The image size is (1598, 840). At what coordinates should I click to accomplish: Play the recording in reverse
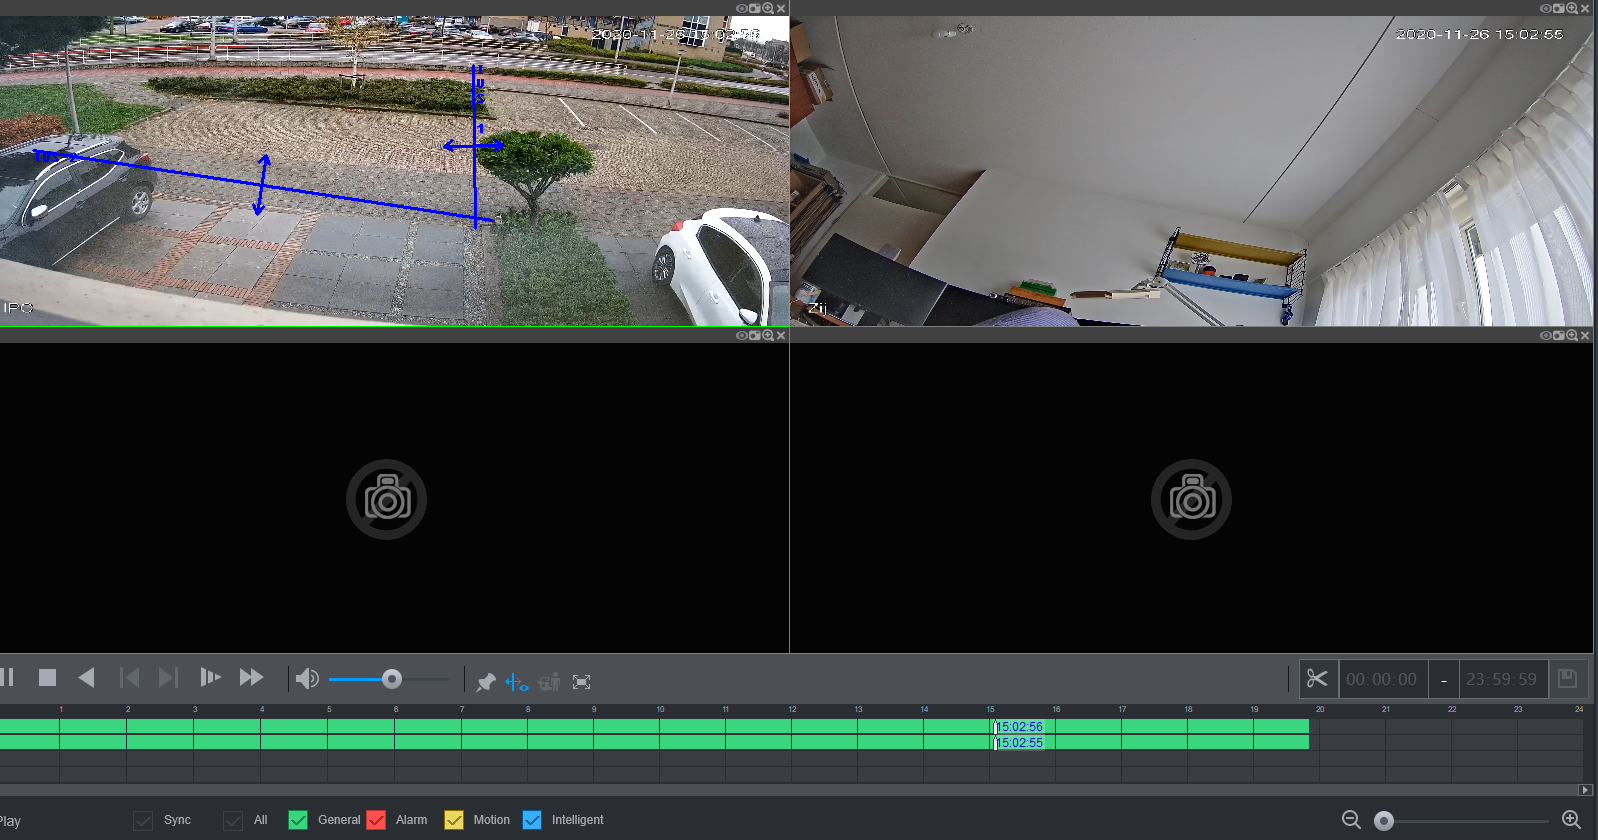coord(86,678)
